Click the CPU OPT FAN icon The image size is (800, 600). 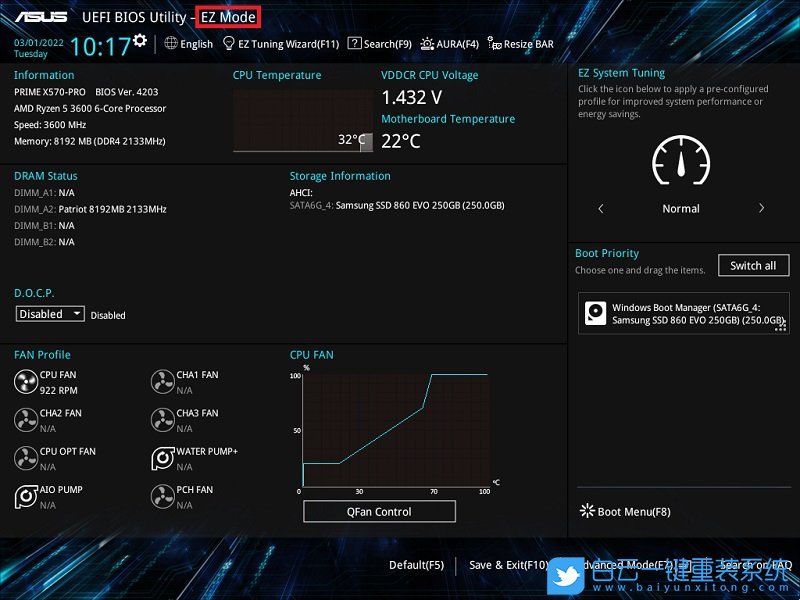click(27, 457)
